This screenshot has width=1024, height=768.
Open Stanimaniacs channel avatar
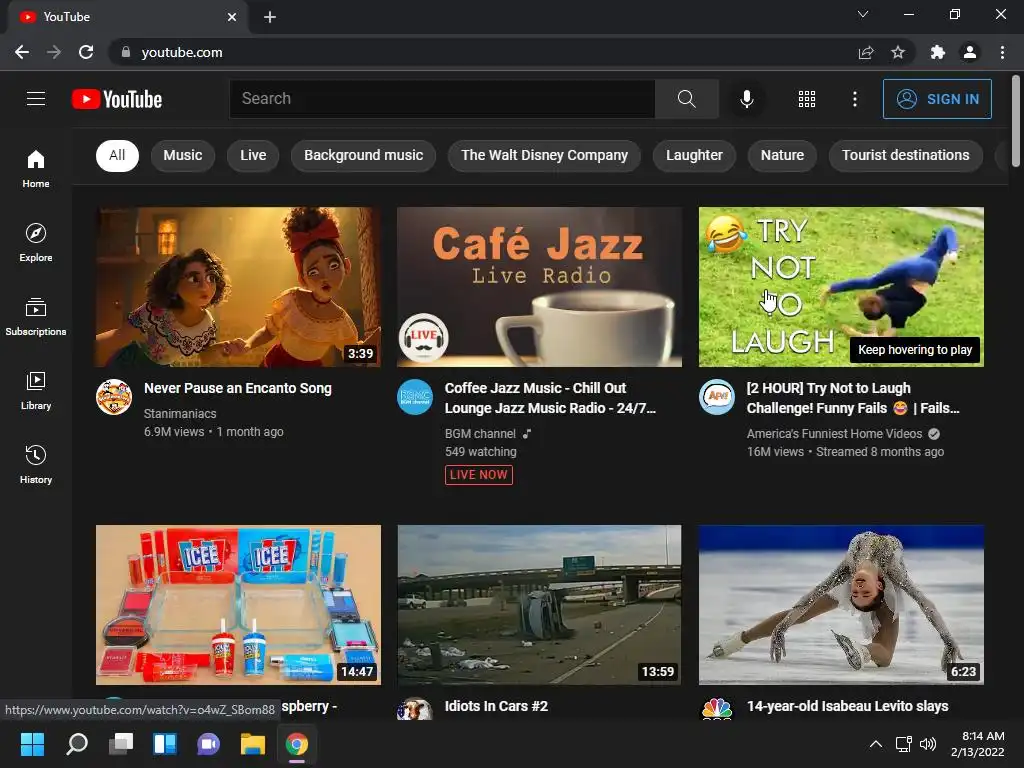point(114,397)
